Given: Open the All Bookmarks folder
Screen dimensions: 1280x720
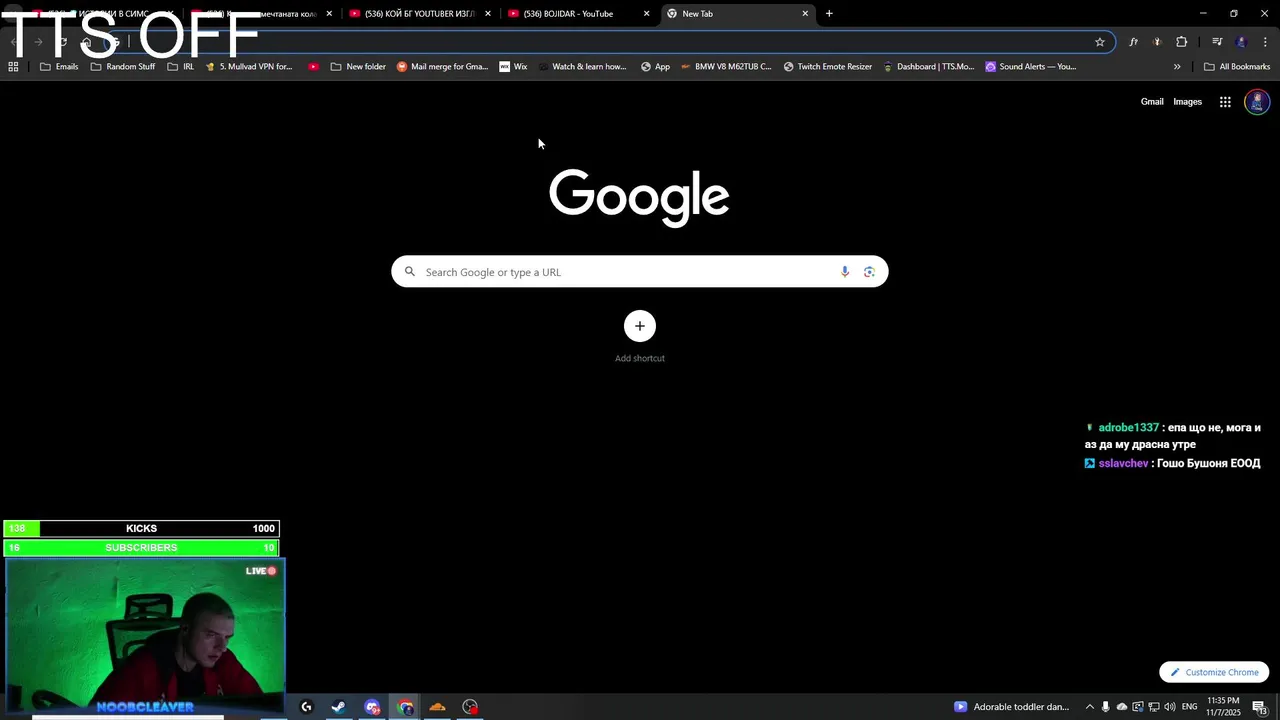Looking at the screenshot, I should pyautogui.click(x=1237, y=67).
